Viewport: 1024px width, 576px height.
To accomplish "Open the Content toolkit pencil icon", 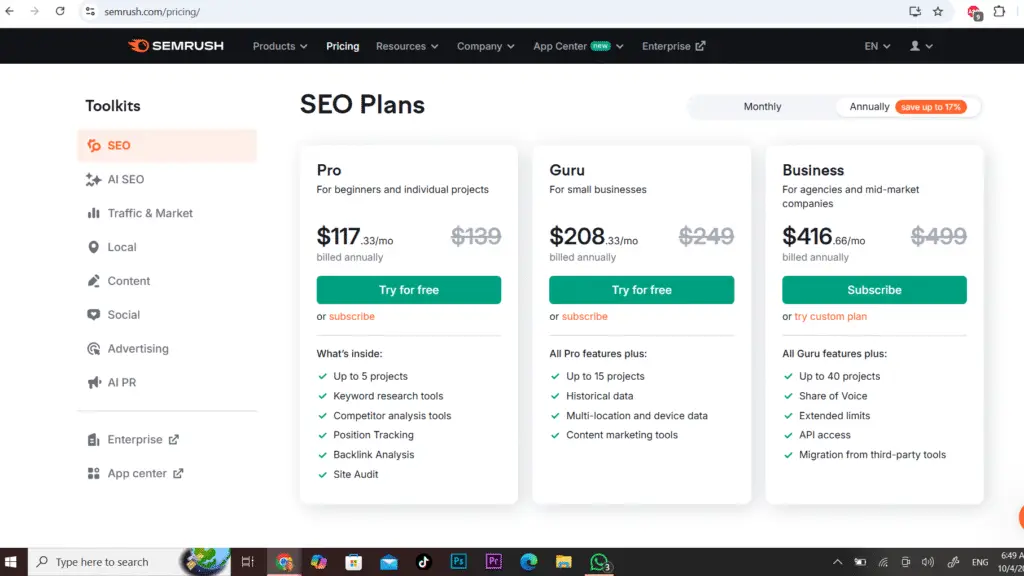I will 93,281.
